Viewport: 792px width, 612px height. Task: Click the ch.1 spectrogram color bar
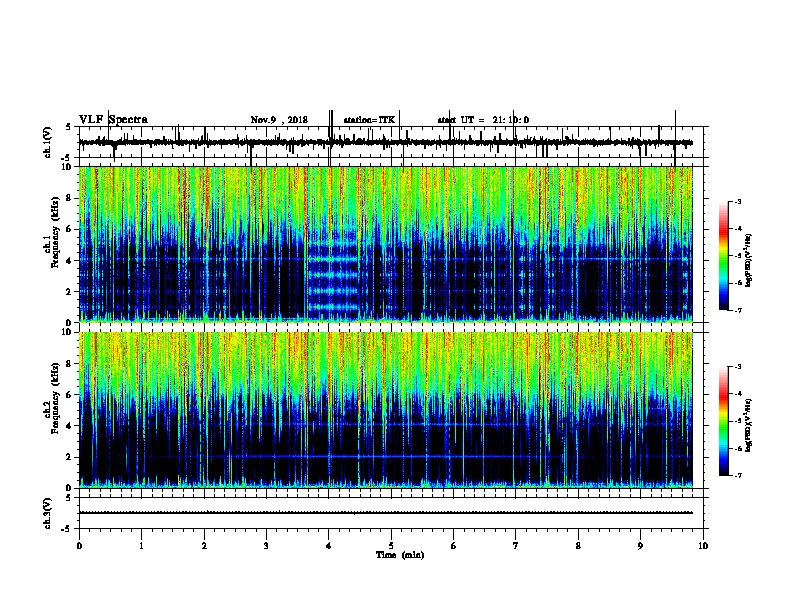(723, 255)
